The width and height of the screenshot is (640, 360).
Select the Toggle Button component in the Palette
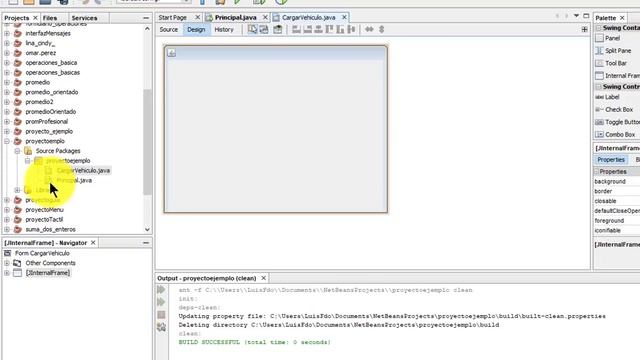617,122
